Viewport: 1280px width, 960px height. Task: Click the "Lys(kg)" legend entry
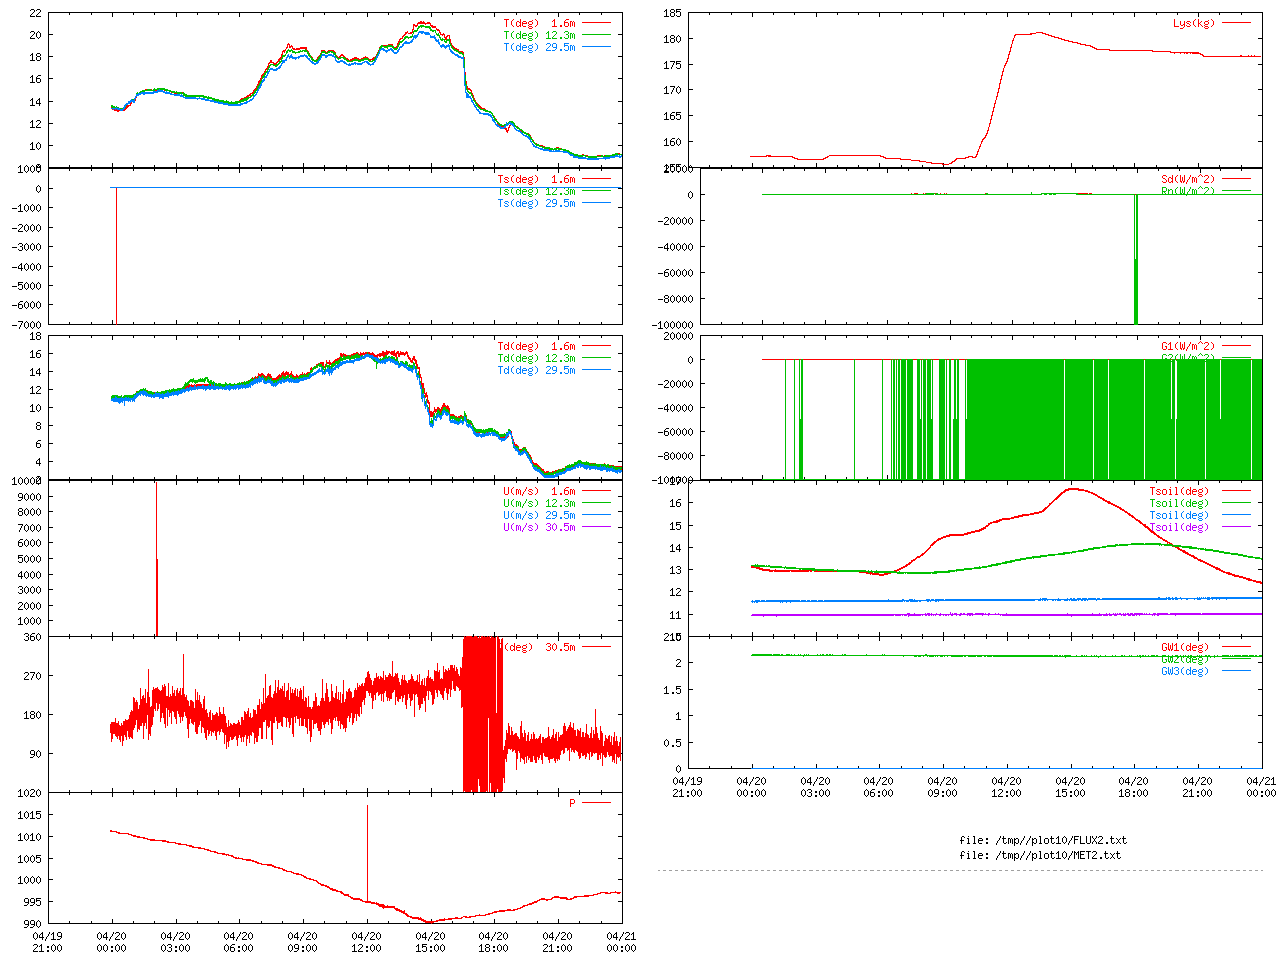coord(1211,23)
